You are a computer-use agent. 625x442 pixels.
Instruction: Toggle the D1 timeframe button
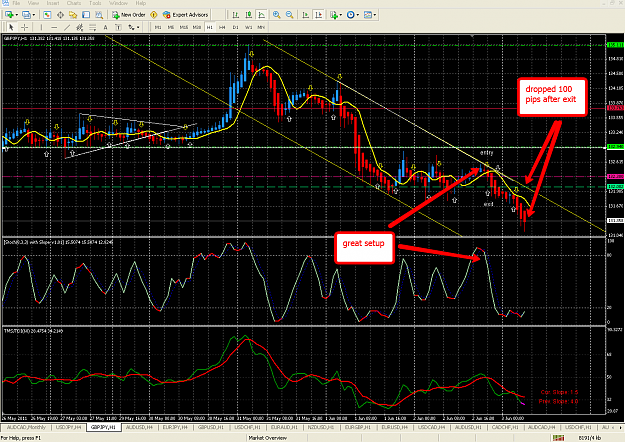(x=236, y=27)
